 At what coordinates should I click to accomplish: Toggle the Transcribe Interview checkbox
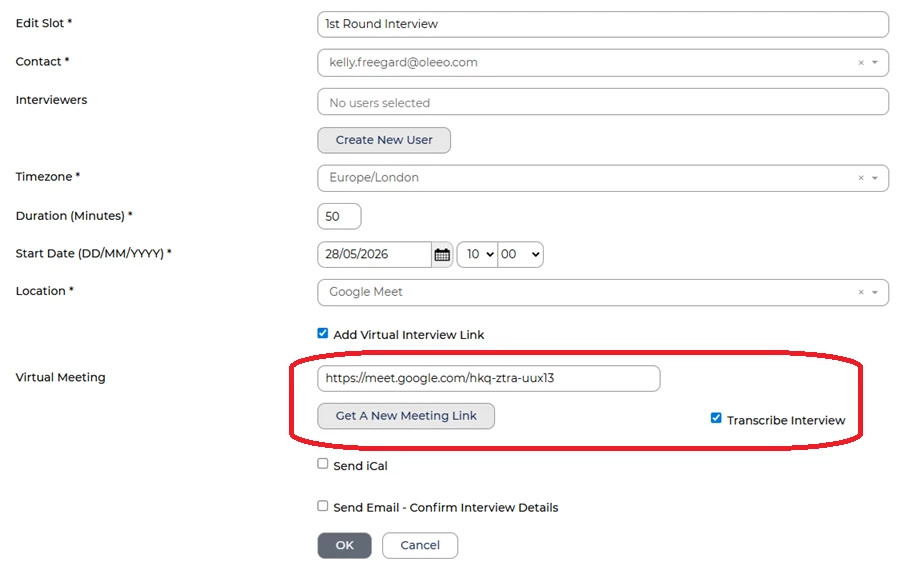716,418
